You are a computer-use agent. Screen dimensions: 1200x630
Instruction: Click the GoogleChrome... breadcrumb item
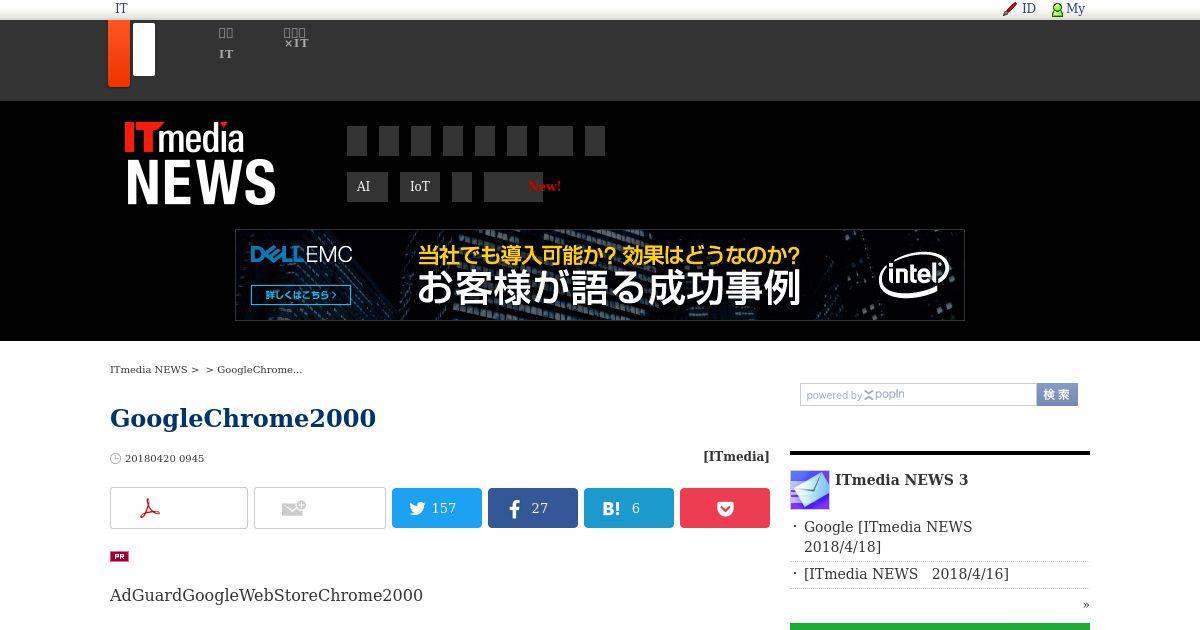(260, 370)
